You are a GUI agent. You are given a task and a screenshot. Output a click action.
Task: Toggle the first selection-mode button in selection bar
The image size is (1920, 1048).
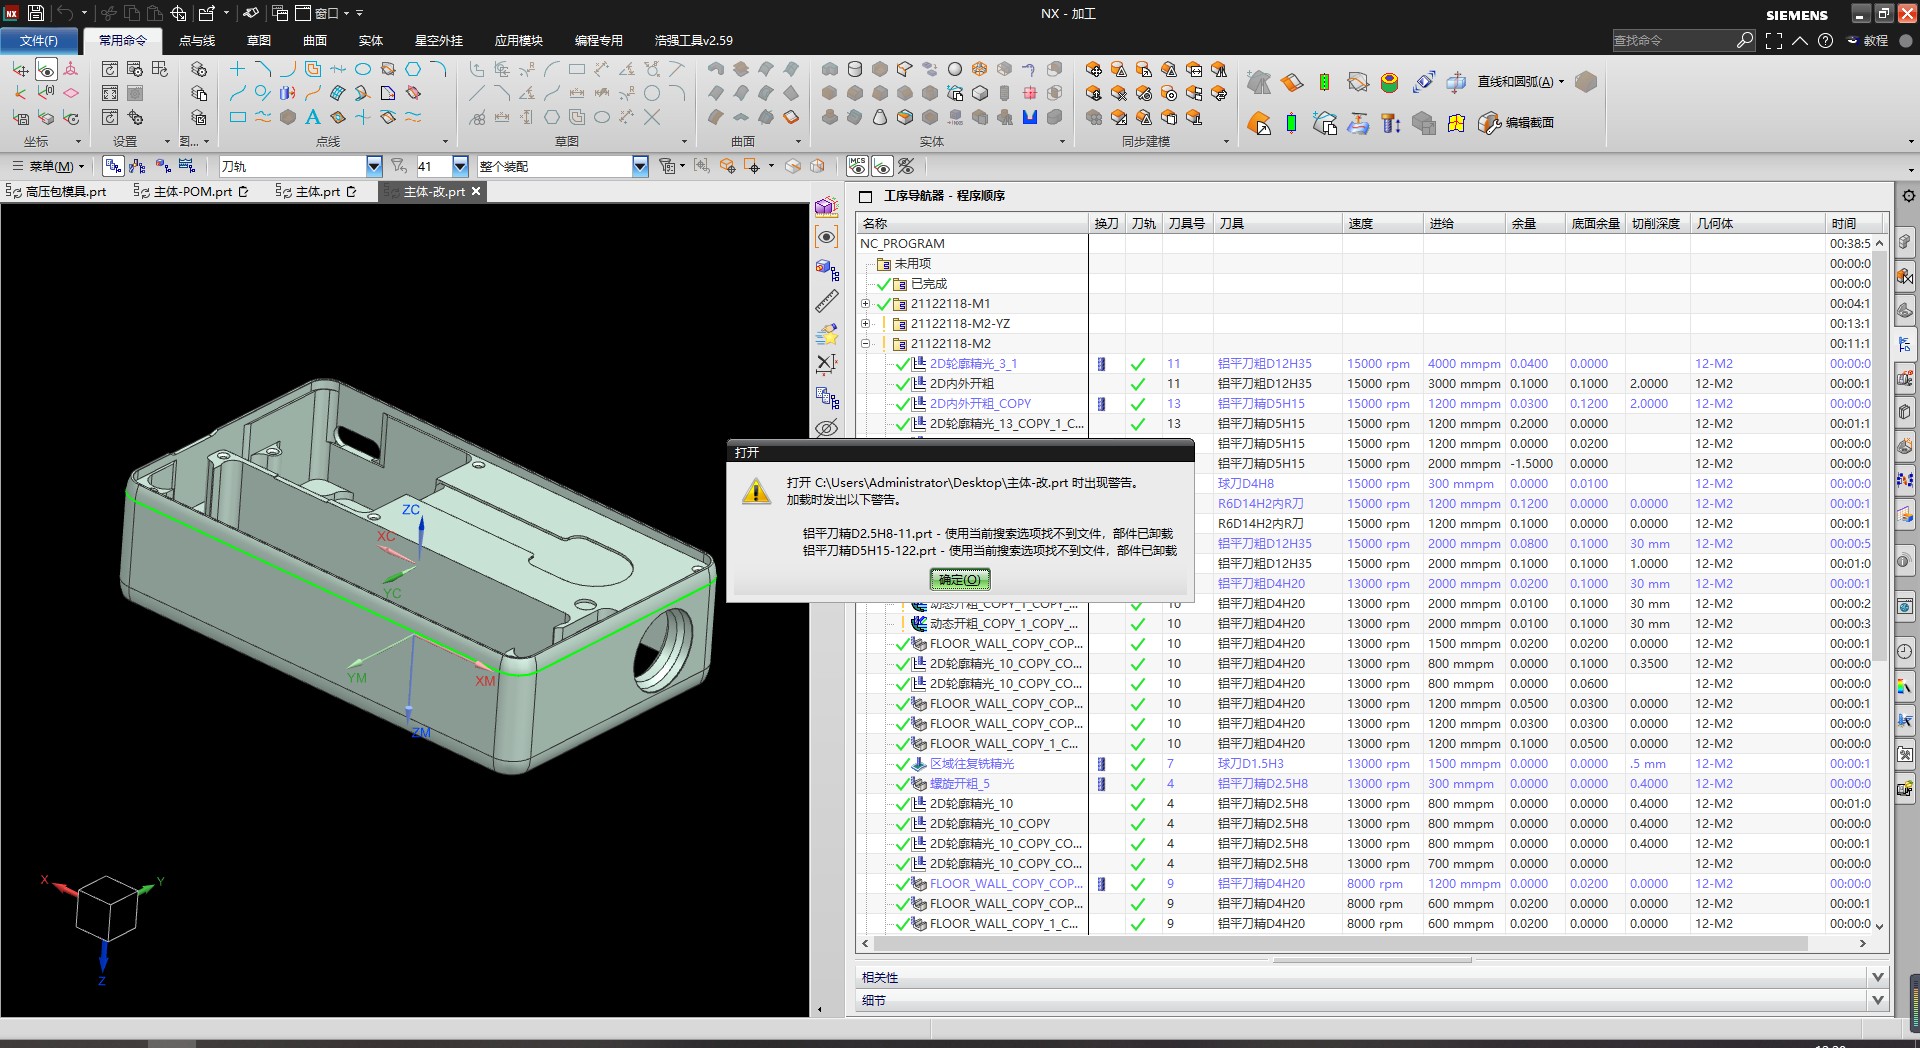click(x=113, y=166)
